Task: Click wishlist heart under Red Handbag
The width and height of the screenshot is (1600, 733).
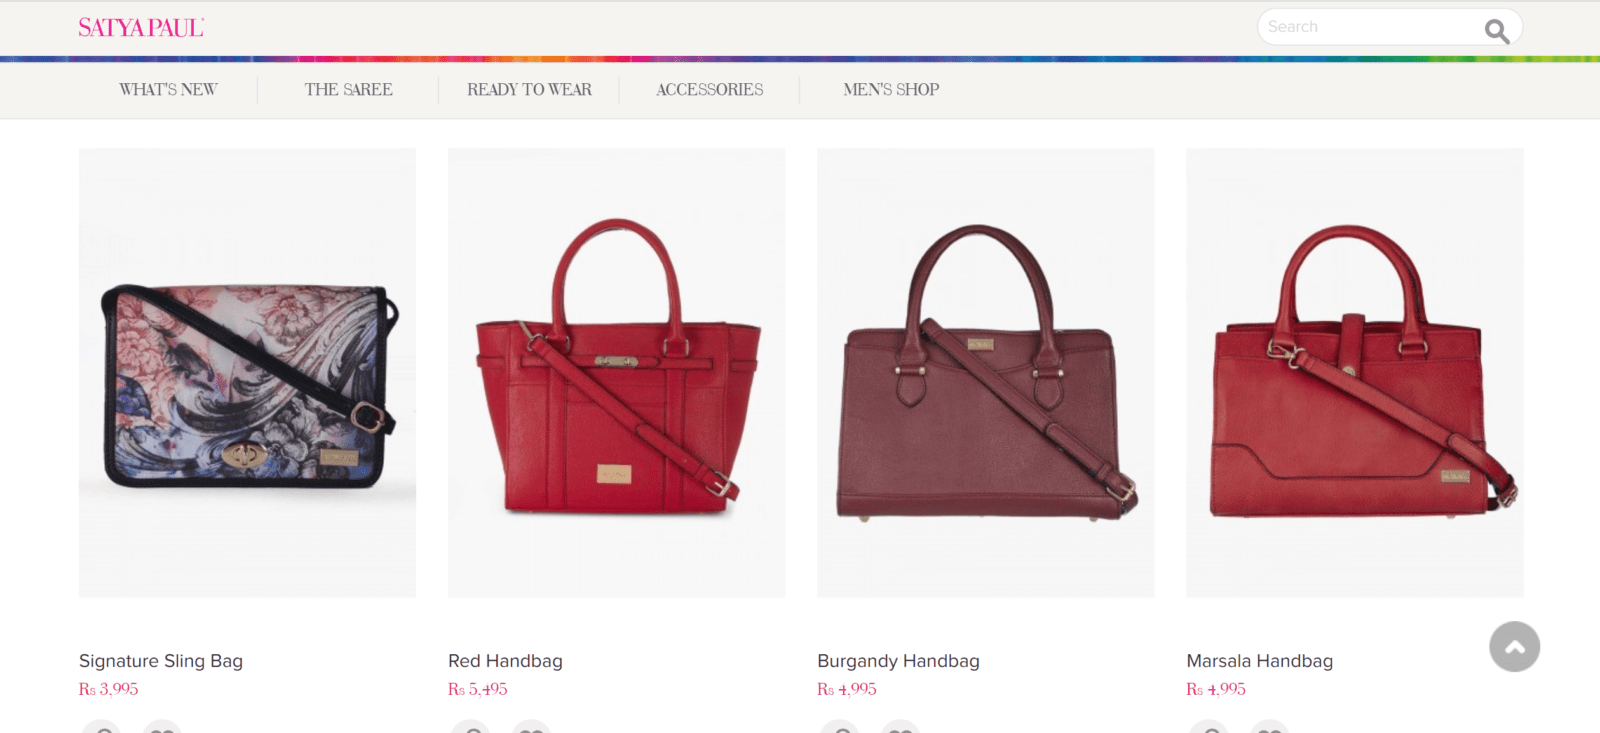Action: point(531,727)
